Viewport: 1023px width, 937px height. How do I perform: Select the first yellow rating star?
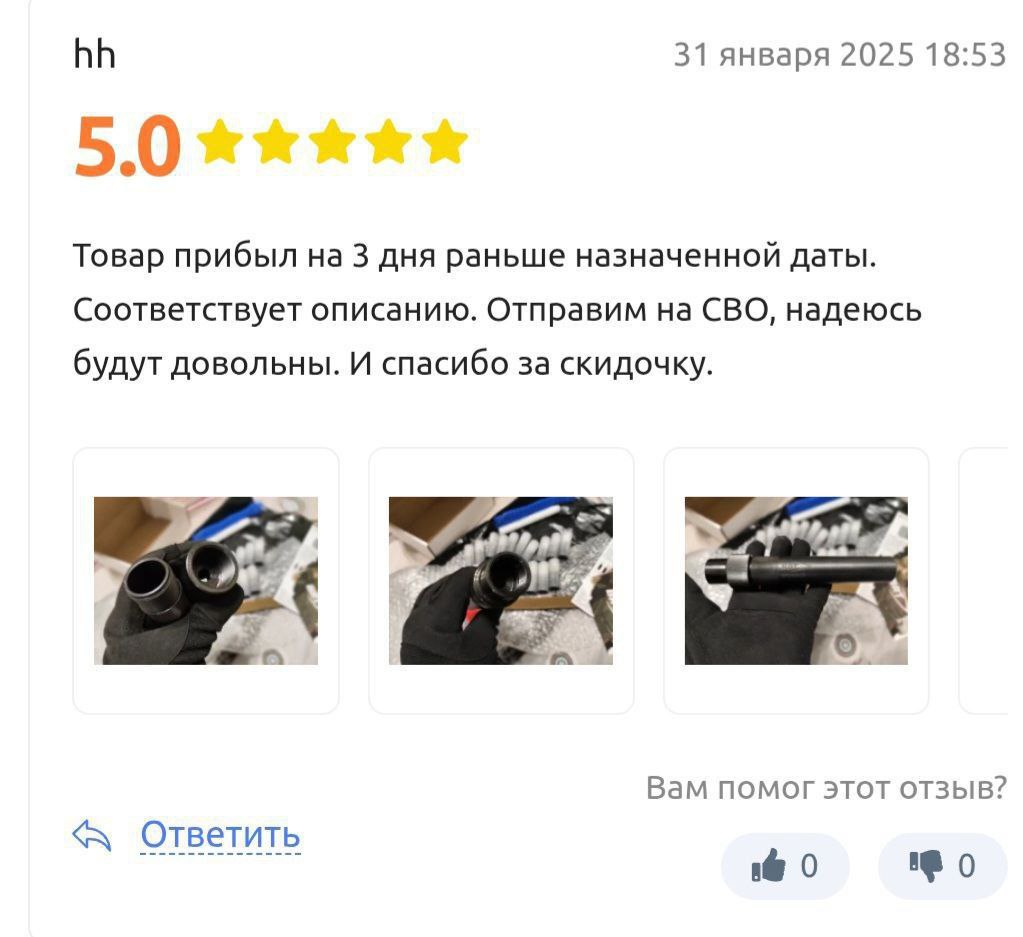(x=220, y=141)
